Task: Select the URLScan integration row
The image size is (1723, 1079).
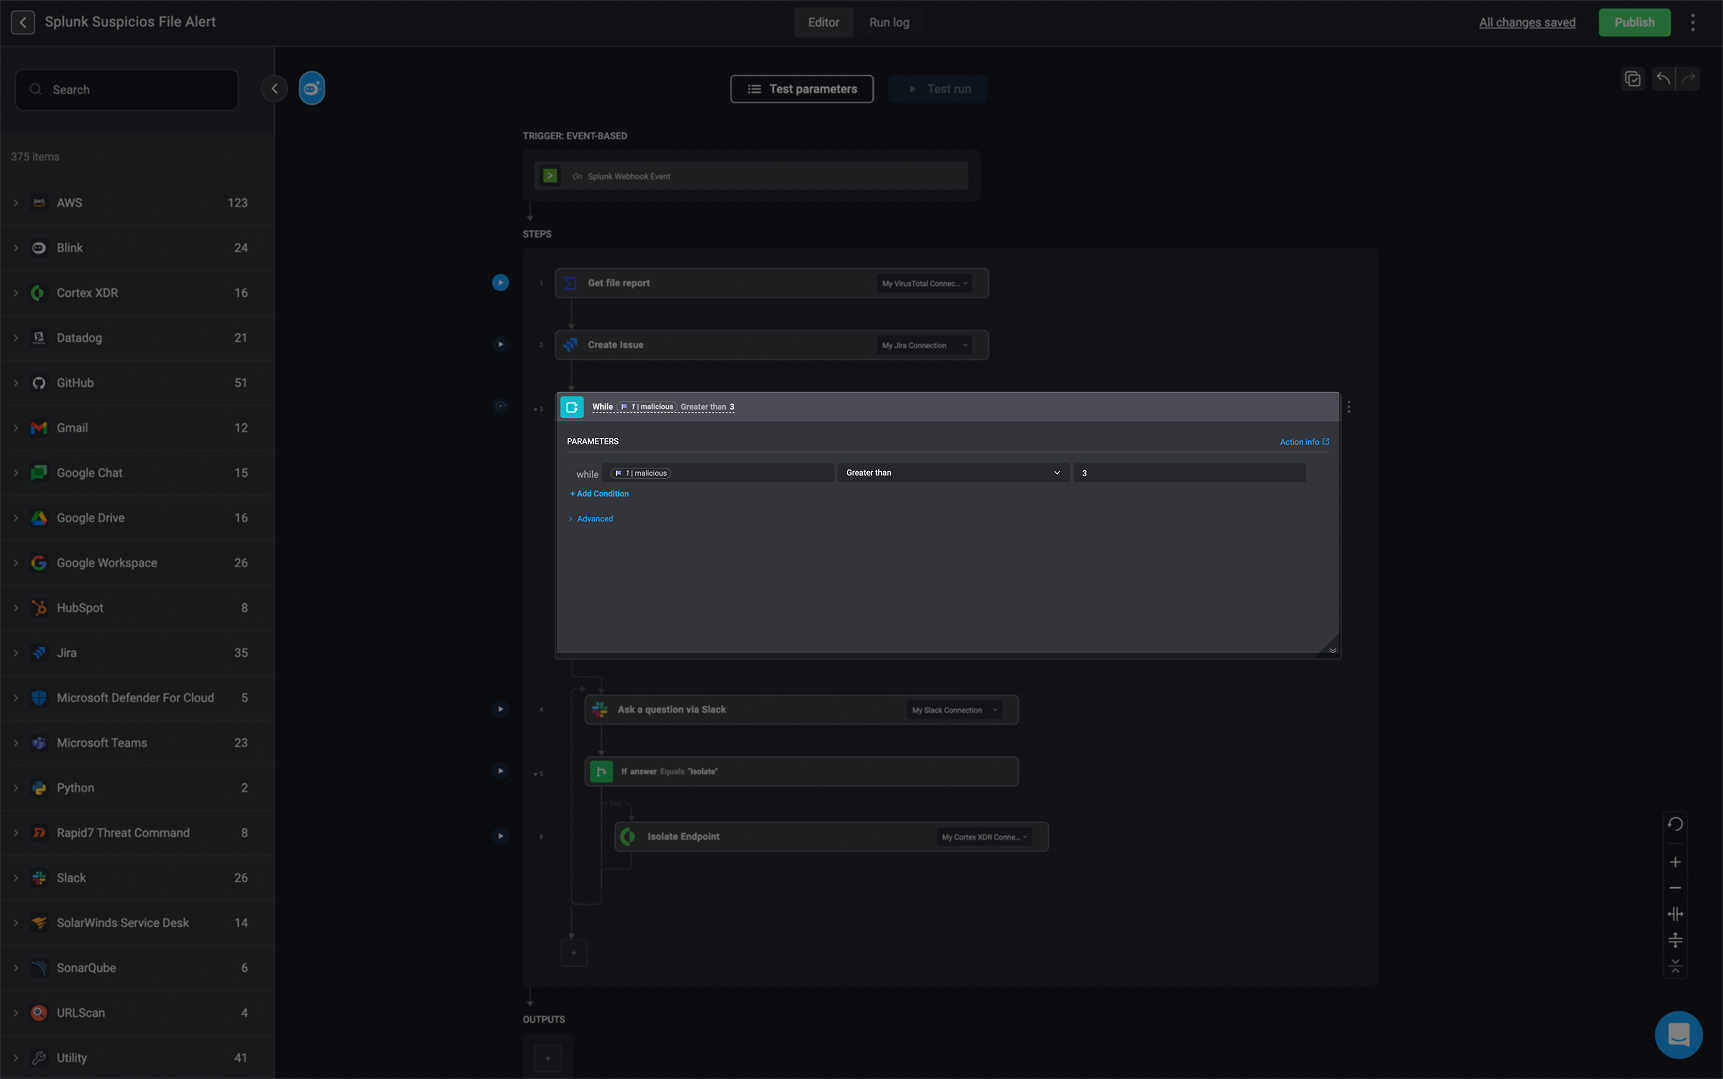Action: pyautogui.click(x=137, y=1013)
